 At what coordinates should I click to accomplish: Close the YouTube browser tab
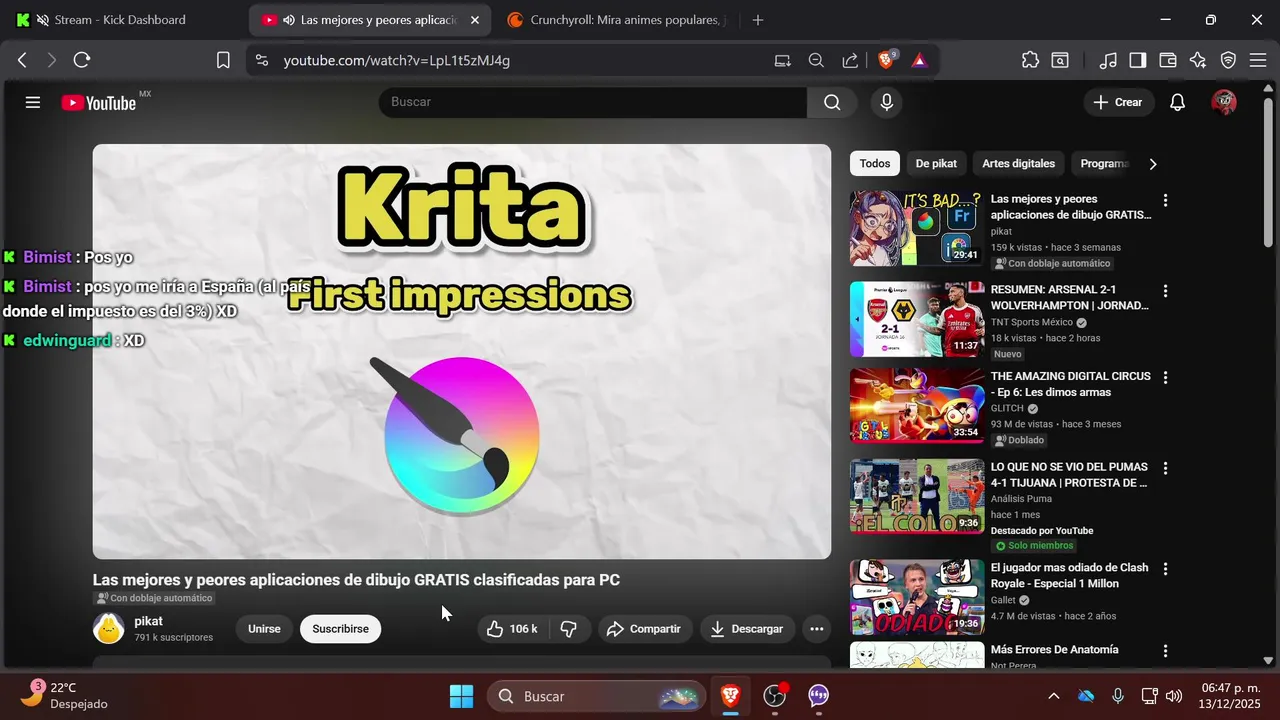474,20
